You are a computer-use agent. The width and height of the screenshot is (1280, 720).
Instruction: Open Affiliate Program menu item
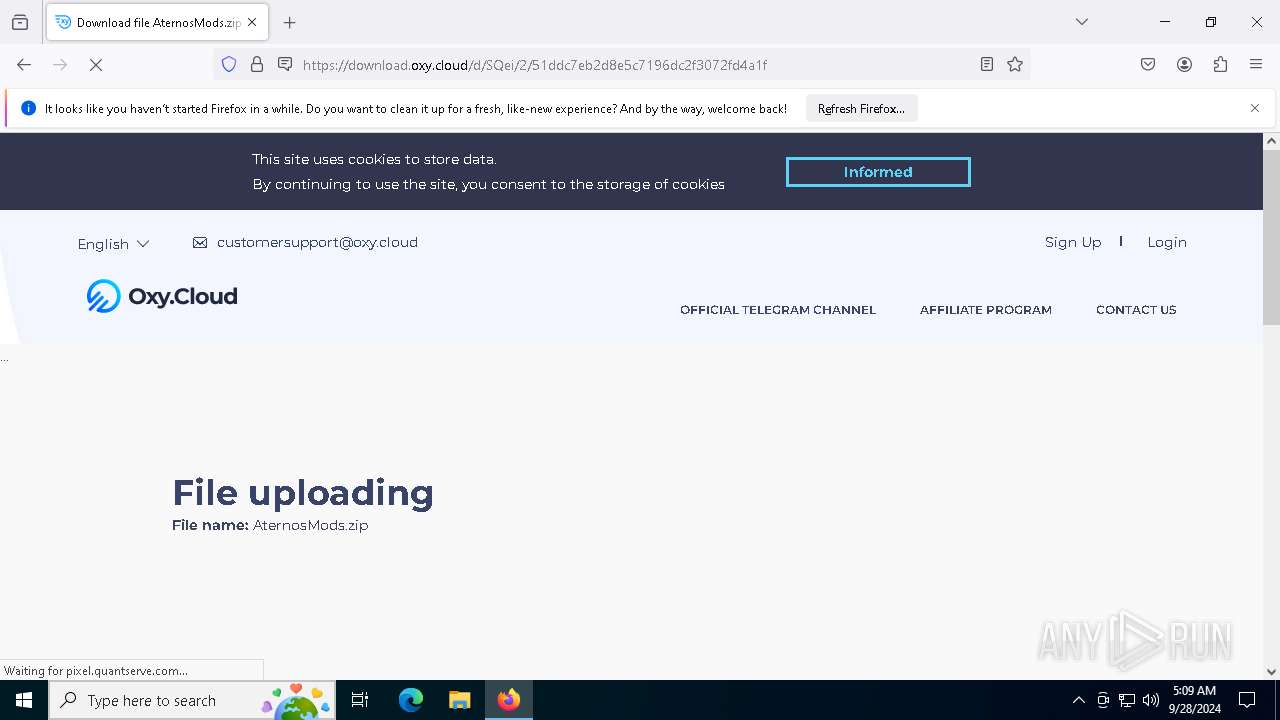point(986,310)
